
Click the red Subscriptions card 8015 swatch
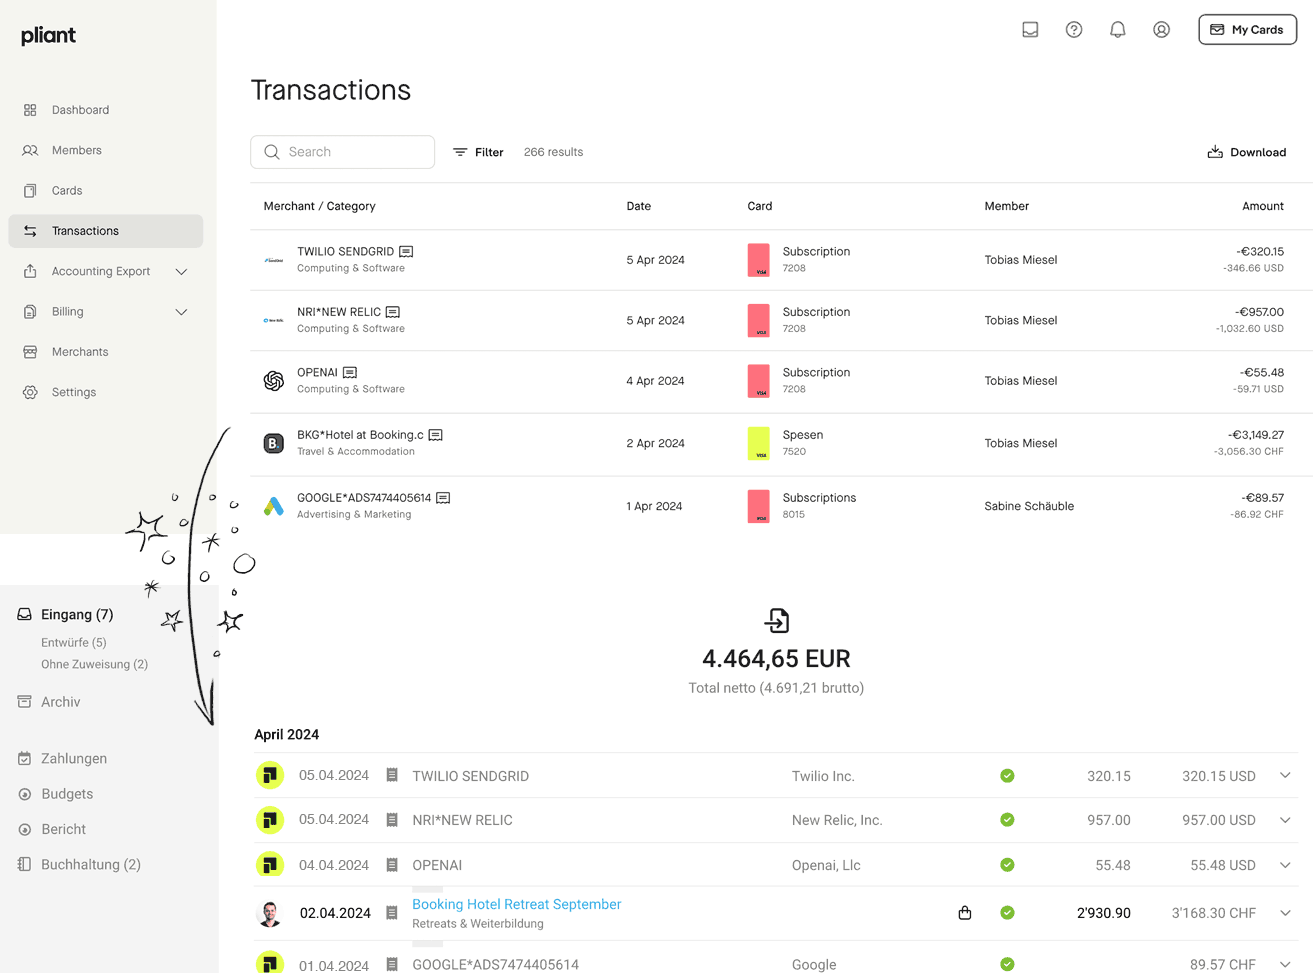[x=759, y=506]
